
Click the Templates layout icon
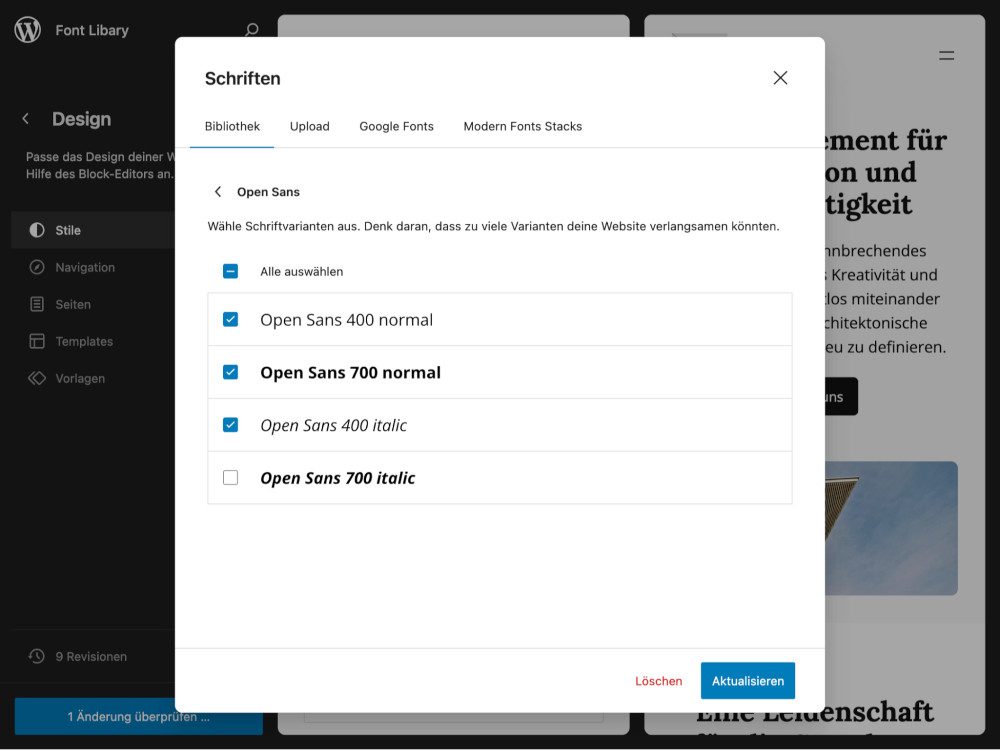tap(37, 341)
